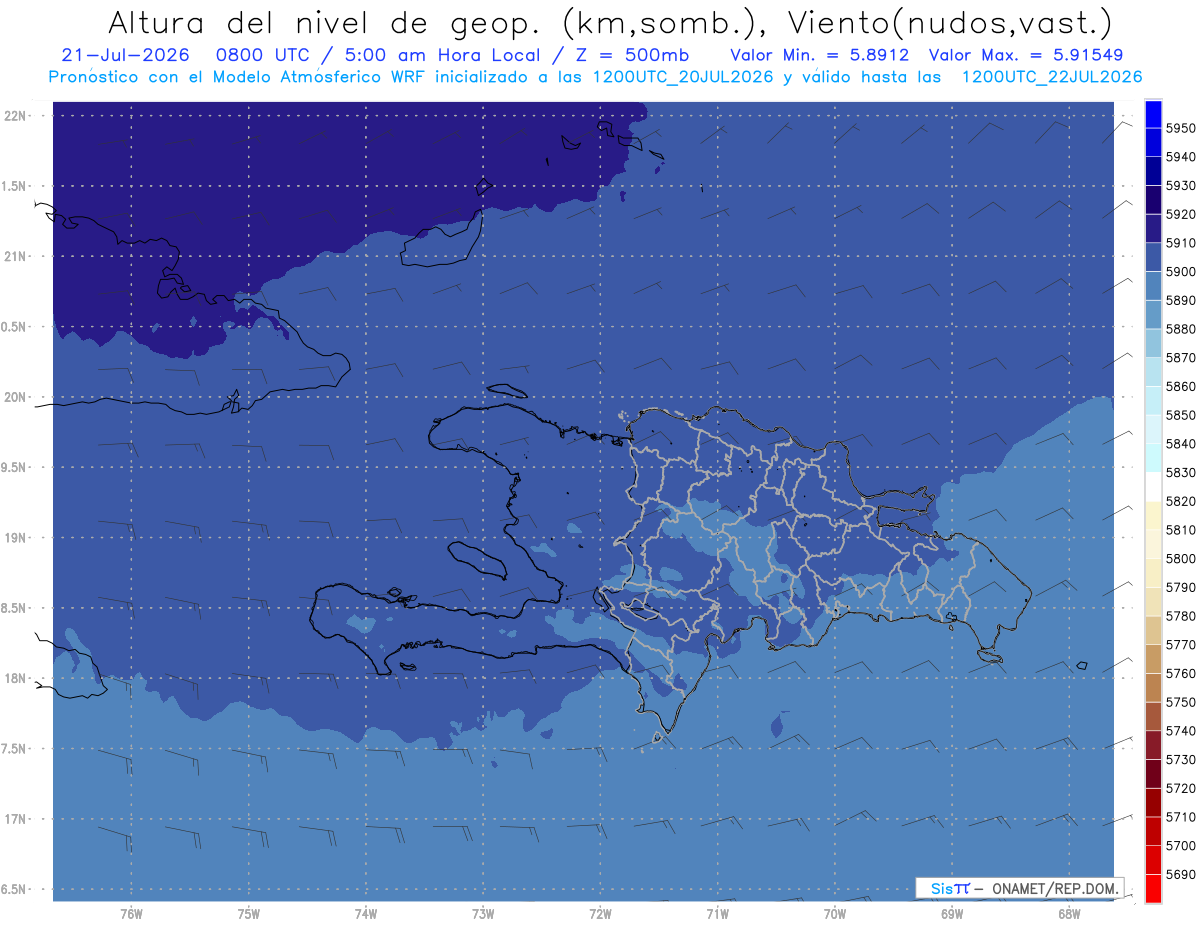Click the '1.5N' latitude label
The image size is (1200, 927).
pyautogui.click(x=15, y=186)
